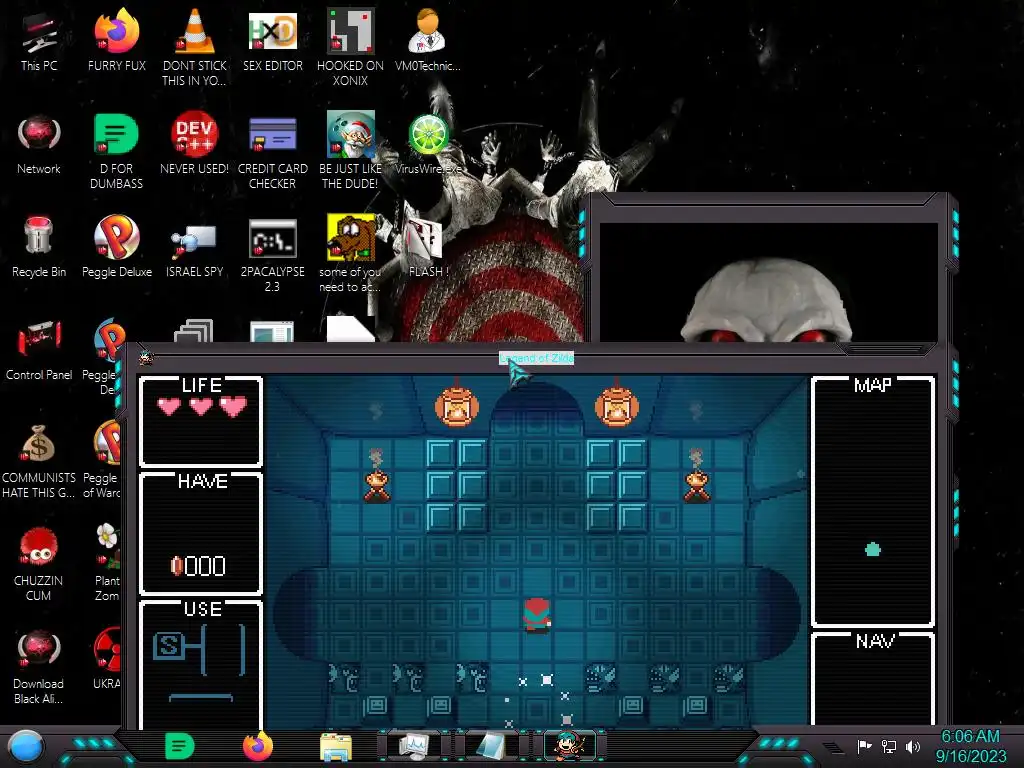Switch to the notepad-like taskbar window
The width and height of the screenshot is (1024, 768).
point(492,746)
